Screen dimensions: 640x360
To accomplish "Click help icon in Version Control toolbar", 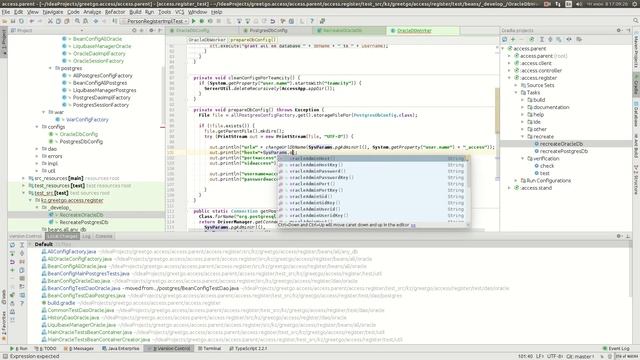I will (22, 303).
